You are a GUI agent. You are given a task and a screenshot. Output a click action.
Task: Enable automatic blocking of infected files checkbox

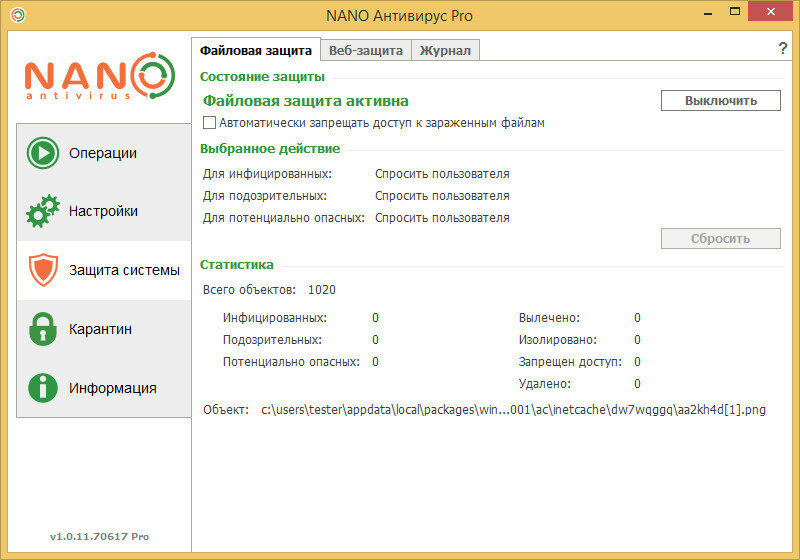209,123
